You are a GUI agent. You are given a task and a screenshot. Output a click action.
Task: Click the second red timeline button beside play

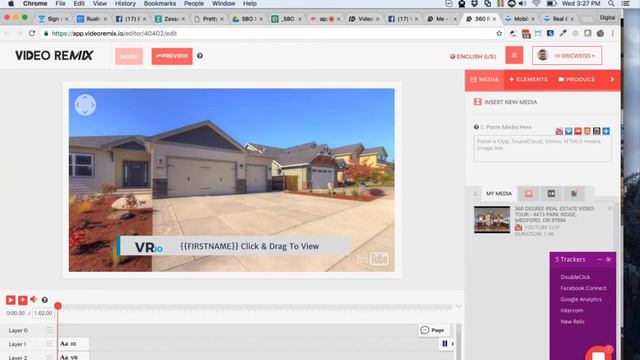point(23,300)
